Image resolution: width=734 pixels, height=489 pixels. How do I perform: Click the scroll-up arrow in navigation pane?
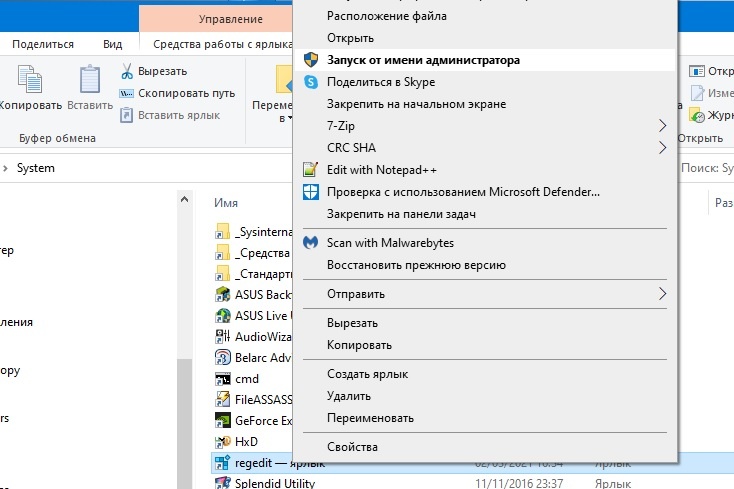[x=184, y=199]
